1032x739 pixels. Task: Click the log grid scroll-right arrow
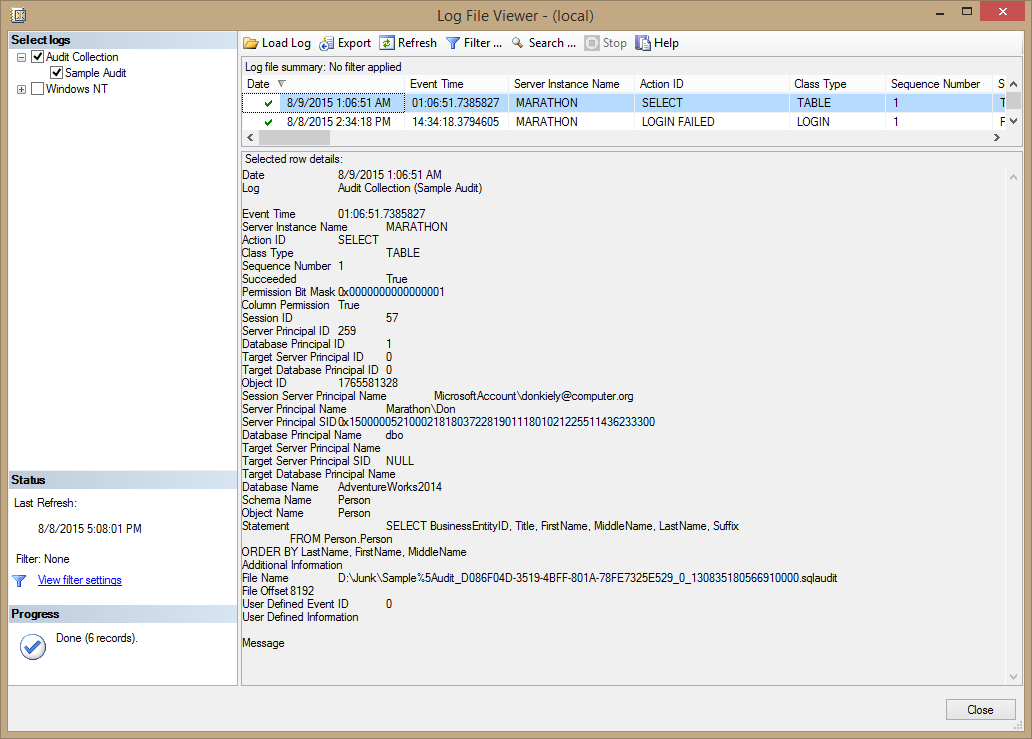tap(996, 138)
